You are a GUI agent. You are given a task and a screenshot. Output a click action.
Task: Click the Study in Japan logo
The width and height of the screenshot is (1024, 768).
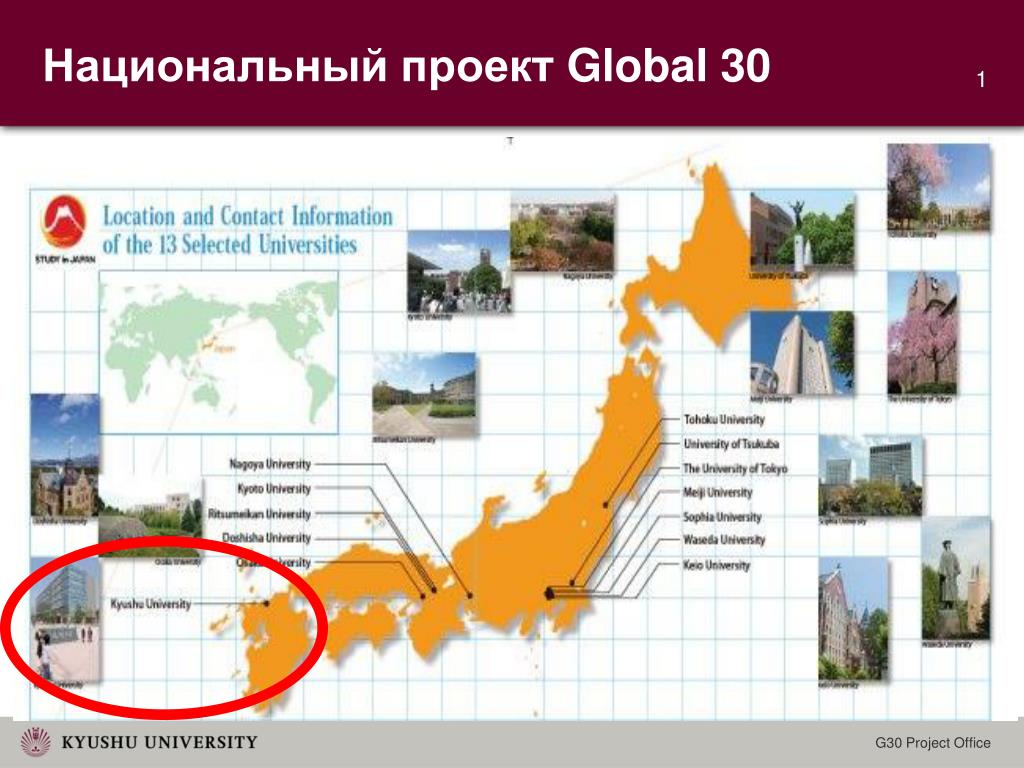click(x=64, y=229)
